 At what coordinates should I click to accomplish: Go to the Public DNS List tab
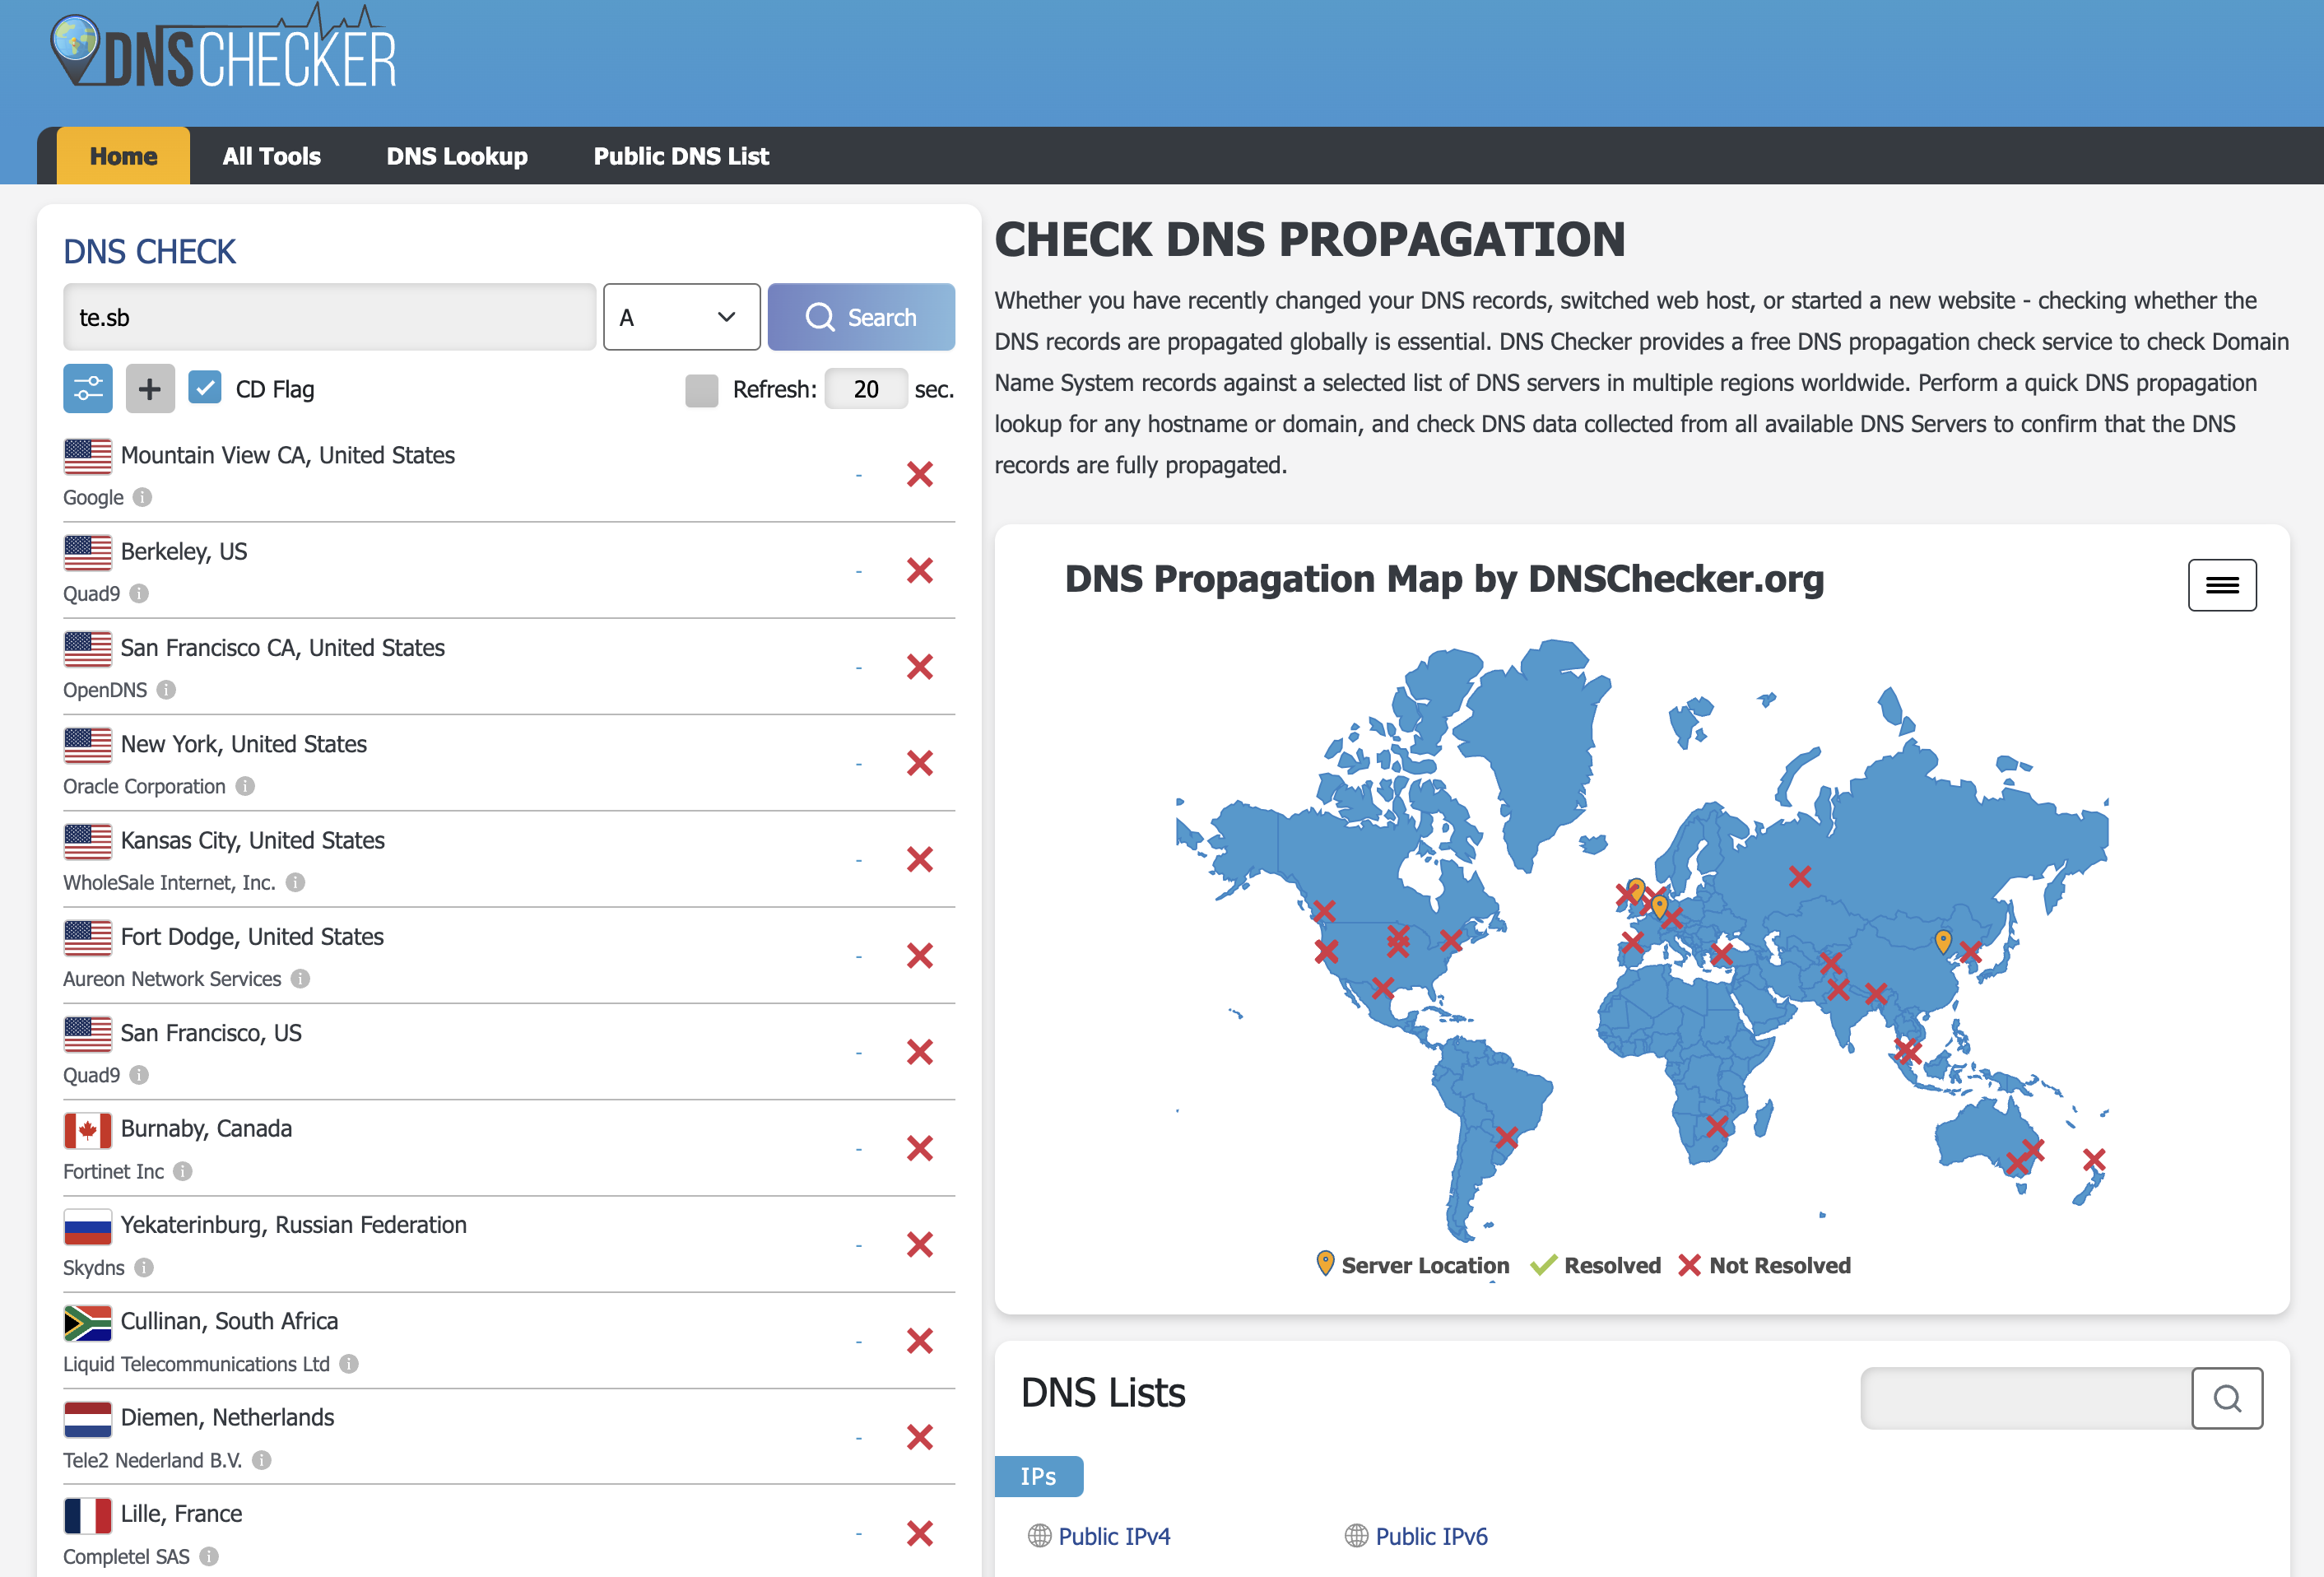(x=681, y=156)
